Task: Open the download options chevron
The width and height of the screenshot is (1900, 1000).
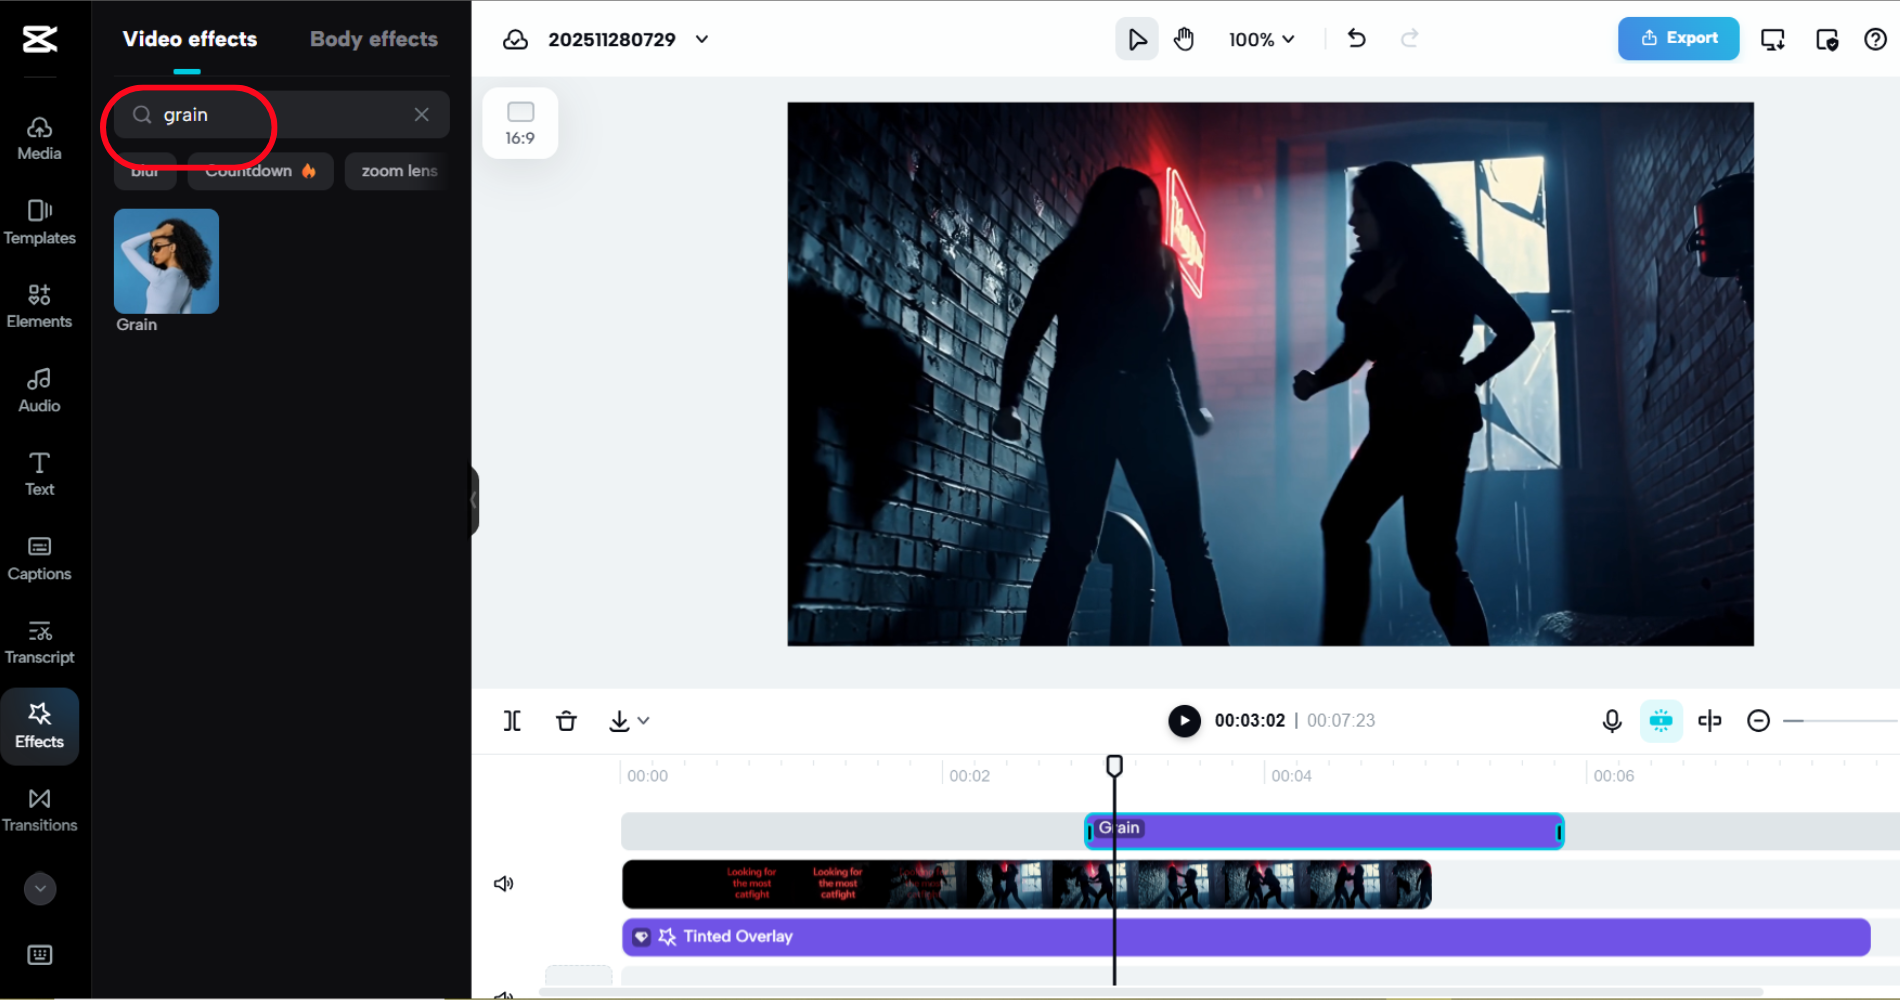Action: [x=645, y=720]
